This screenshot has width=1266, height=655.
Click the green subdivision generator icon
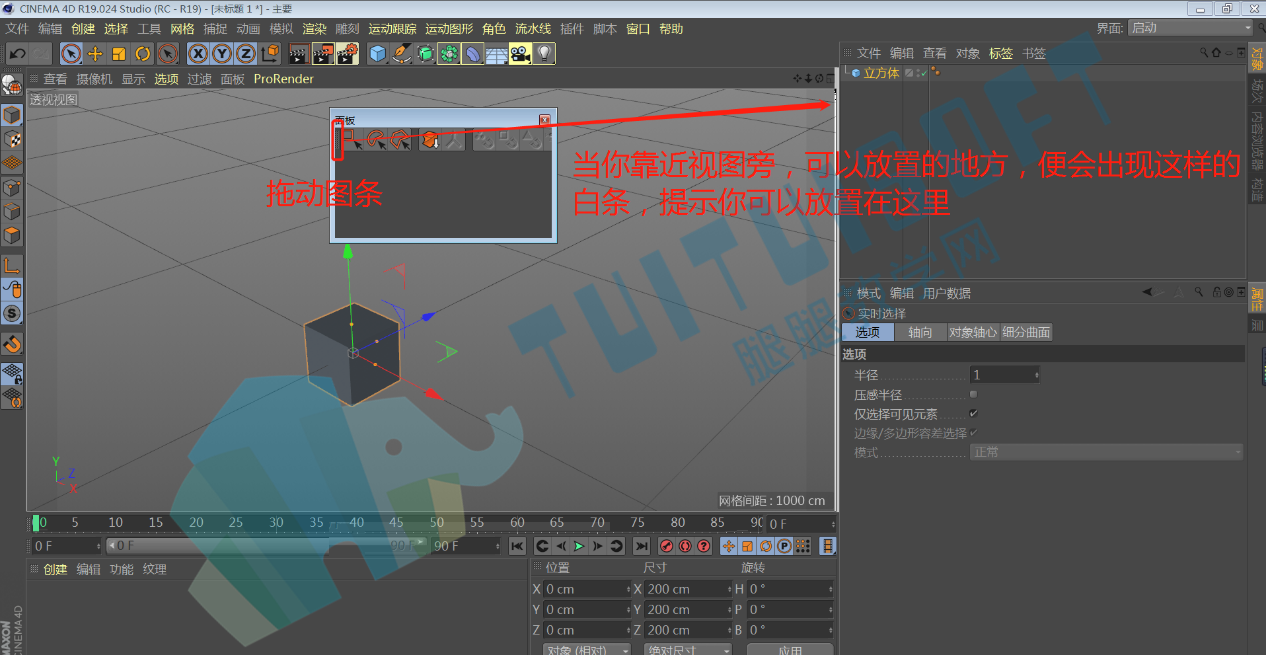tap(426, 54)
